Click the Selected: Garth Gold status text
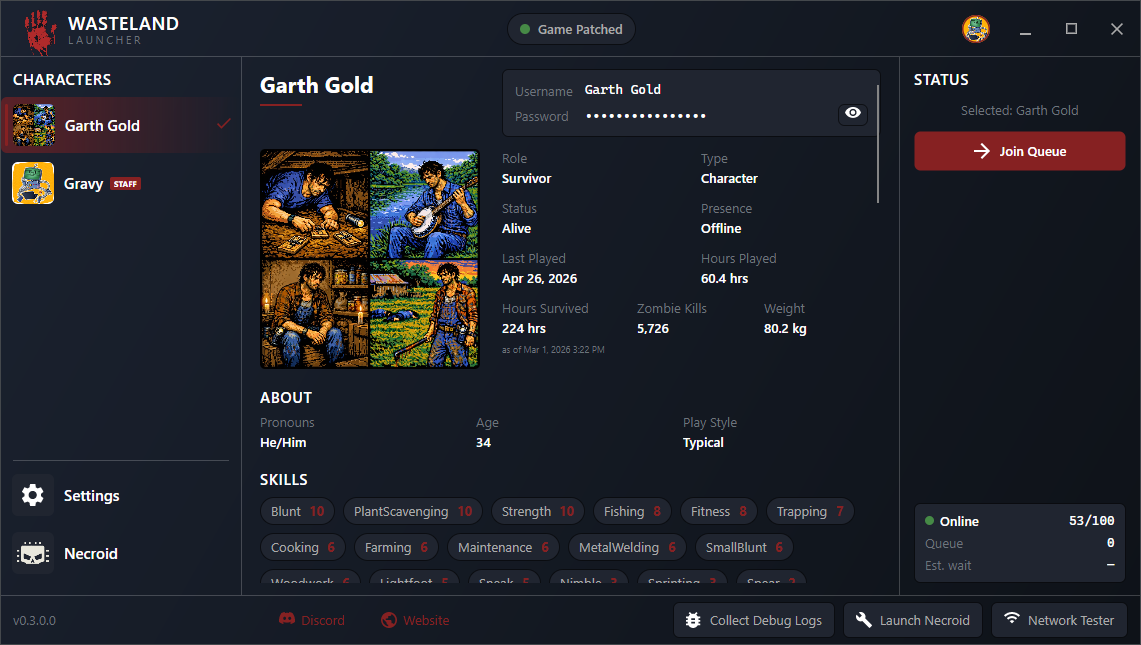The width and height of the screenshot is (1141, 645). pyautogui.click(x=1019, y=110)
